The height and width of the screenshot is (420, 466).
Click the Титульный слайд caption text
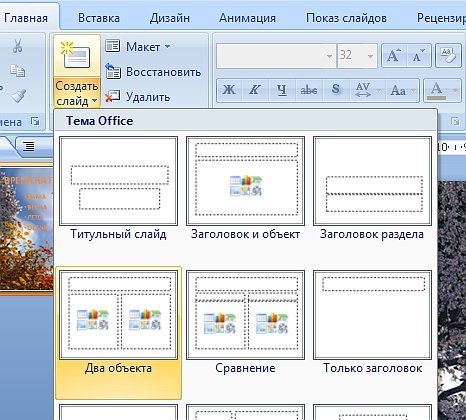coord(118,234)
